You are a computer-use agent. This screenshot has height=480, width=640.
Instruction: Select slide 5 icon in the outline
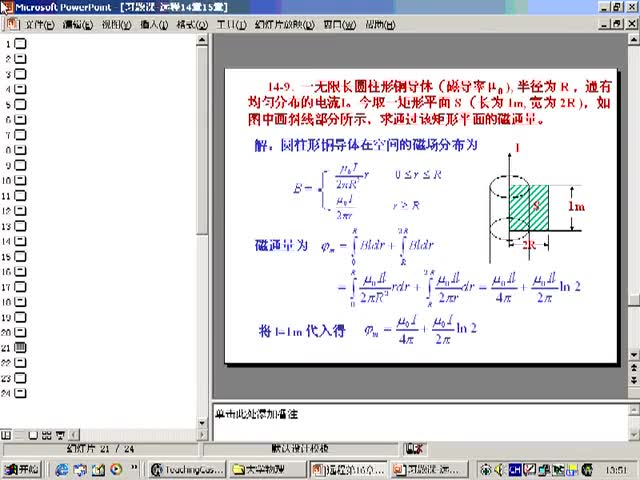pos(20,104)
